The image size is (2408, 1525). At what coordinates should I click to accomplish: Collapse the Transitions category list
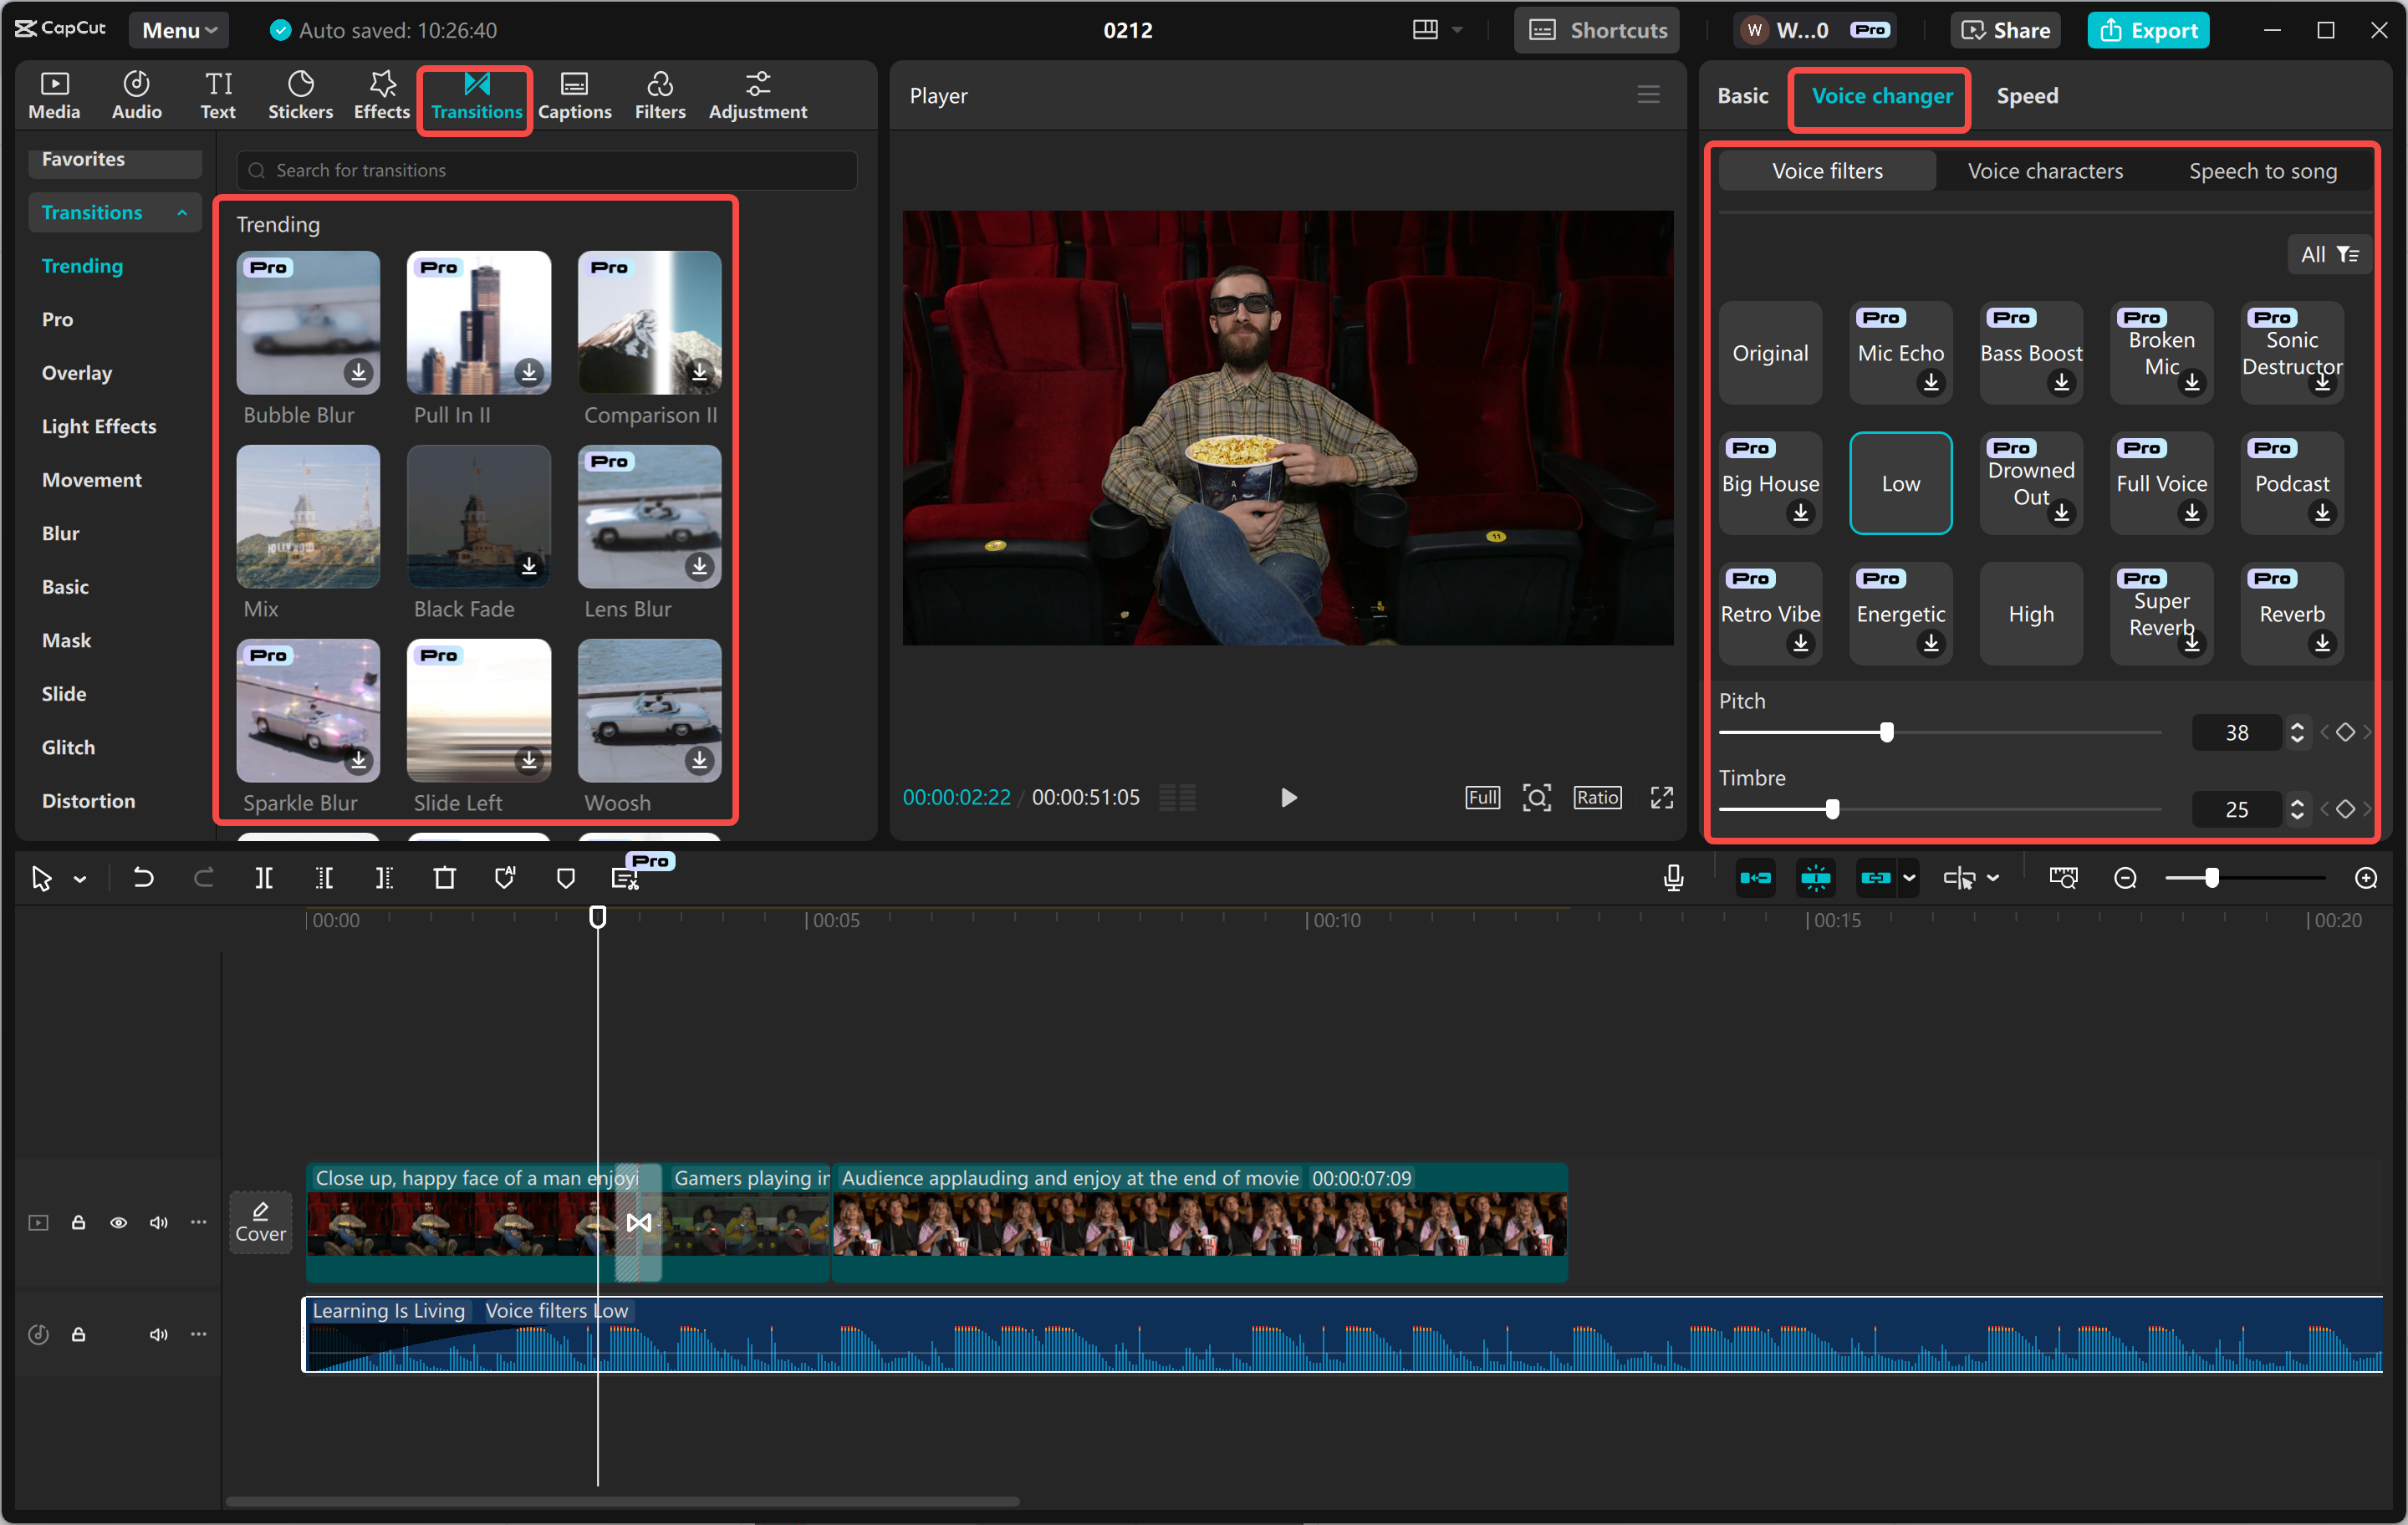tap(182, 212)
